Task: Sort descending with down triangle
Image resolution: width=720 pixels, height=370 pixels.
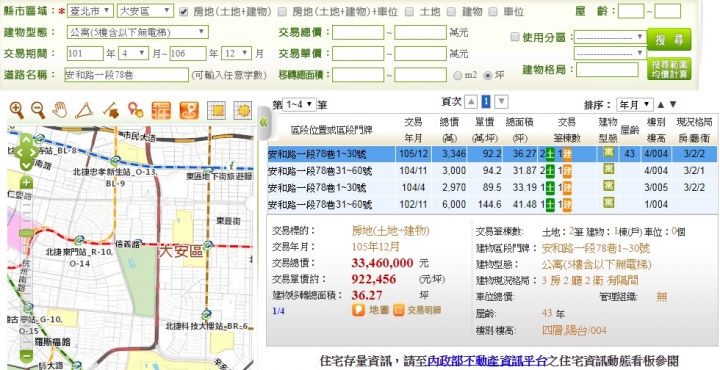Action: point(673,105)
